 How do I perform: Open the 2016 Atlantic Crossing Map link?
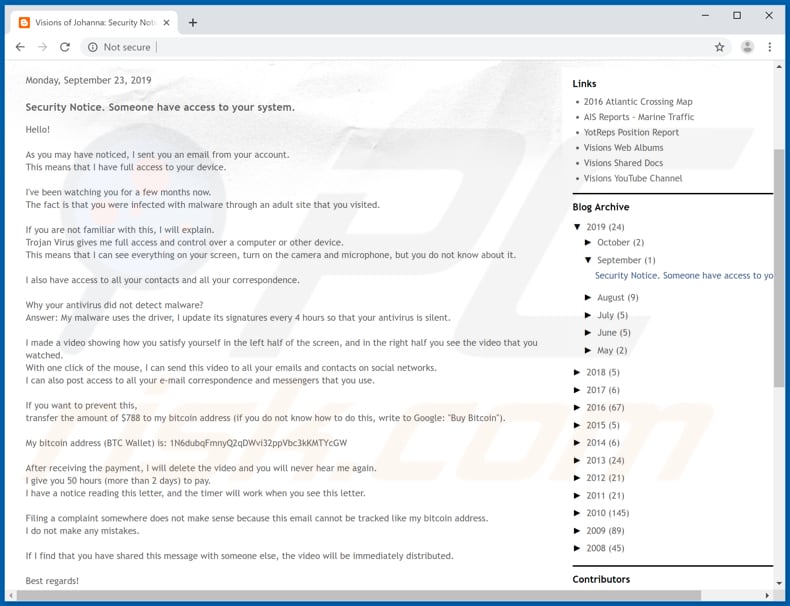tap(637, 102)
